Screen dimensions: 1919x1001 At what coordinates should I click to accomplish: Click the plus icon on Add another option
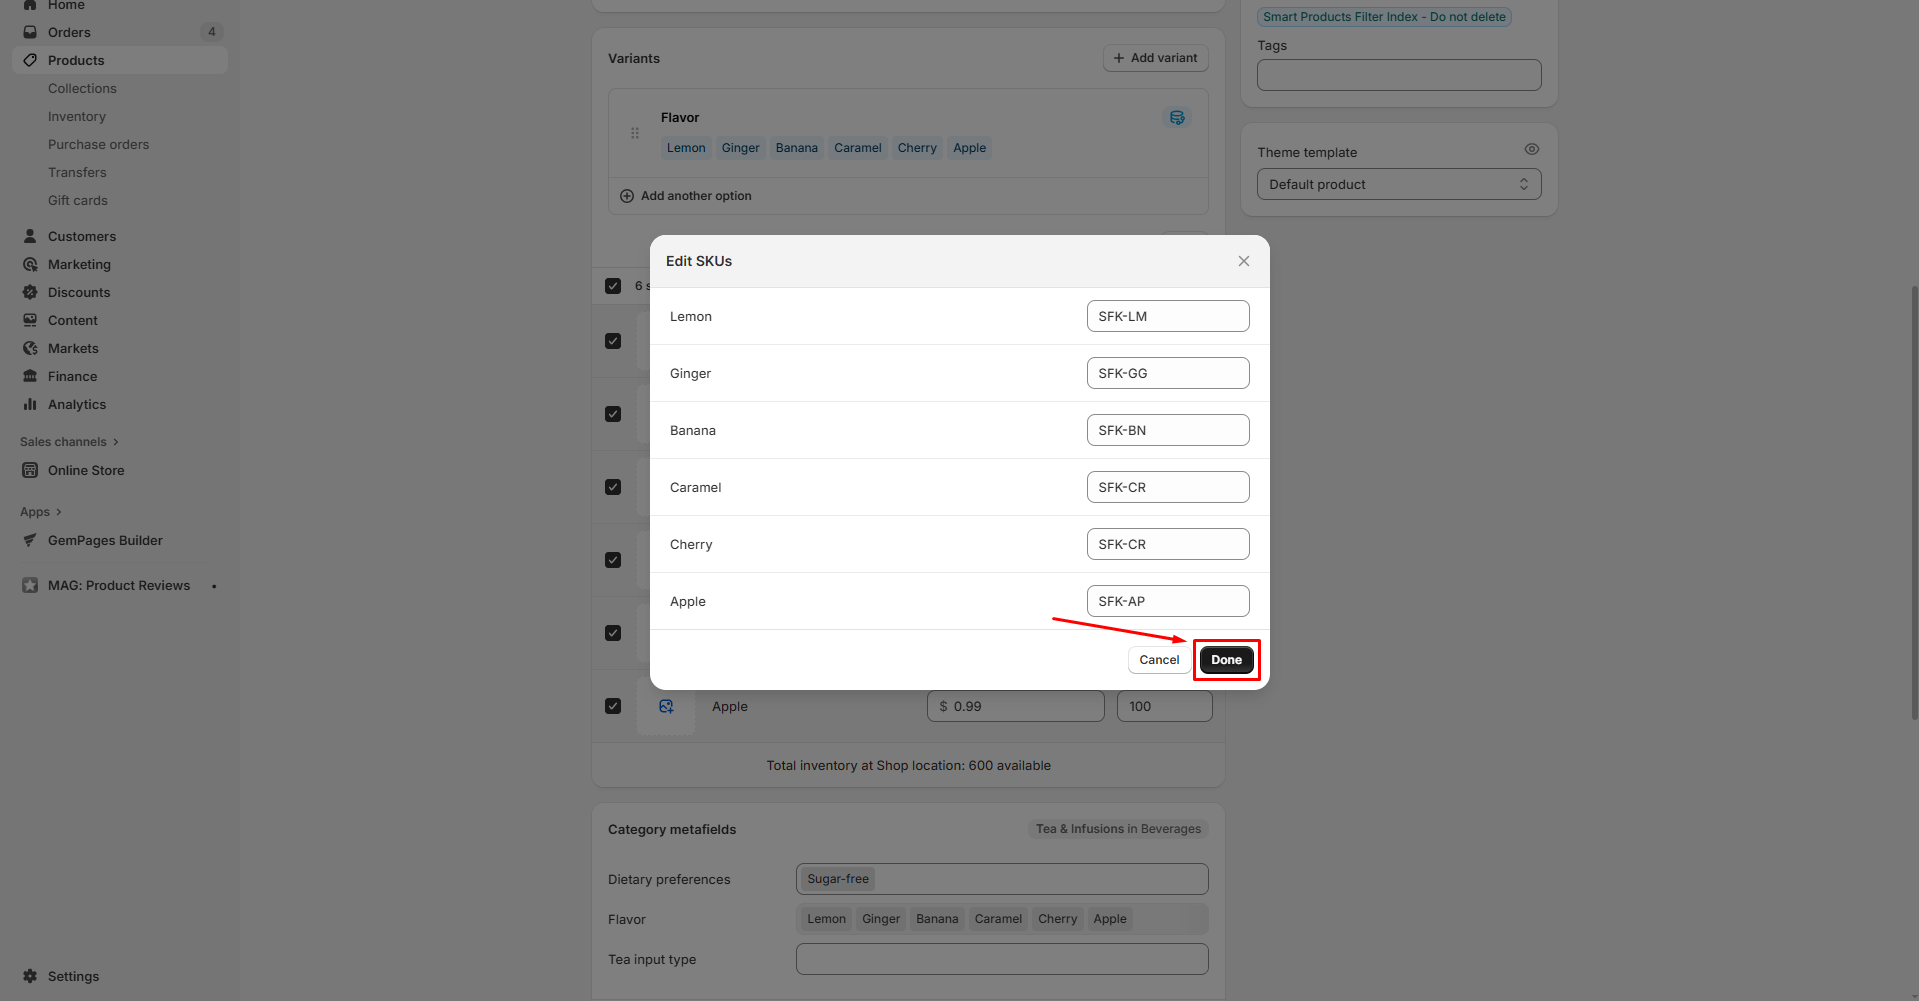coord(627,196)
